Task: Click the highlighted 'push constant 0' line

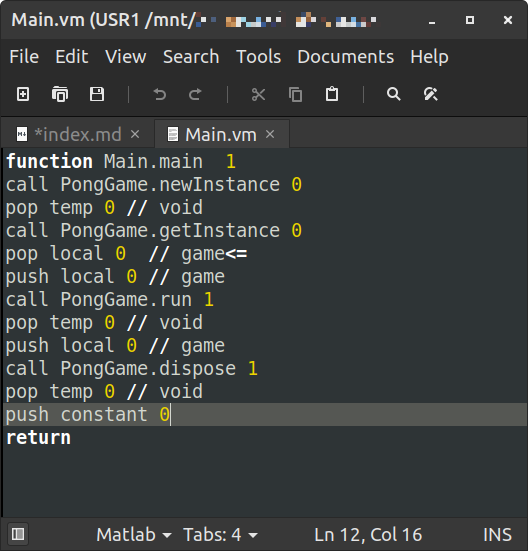Action: 265,414
